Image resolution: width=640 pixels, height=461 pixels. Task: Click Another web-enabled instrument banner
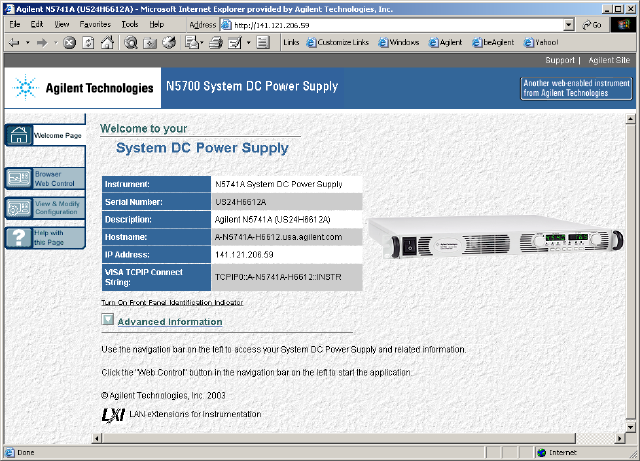coord(576,88)
